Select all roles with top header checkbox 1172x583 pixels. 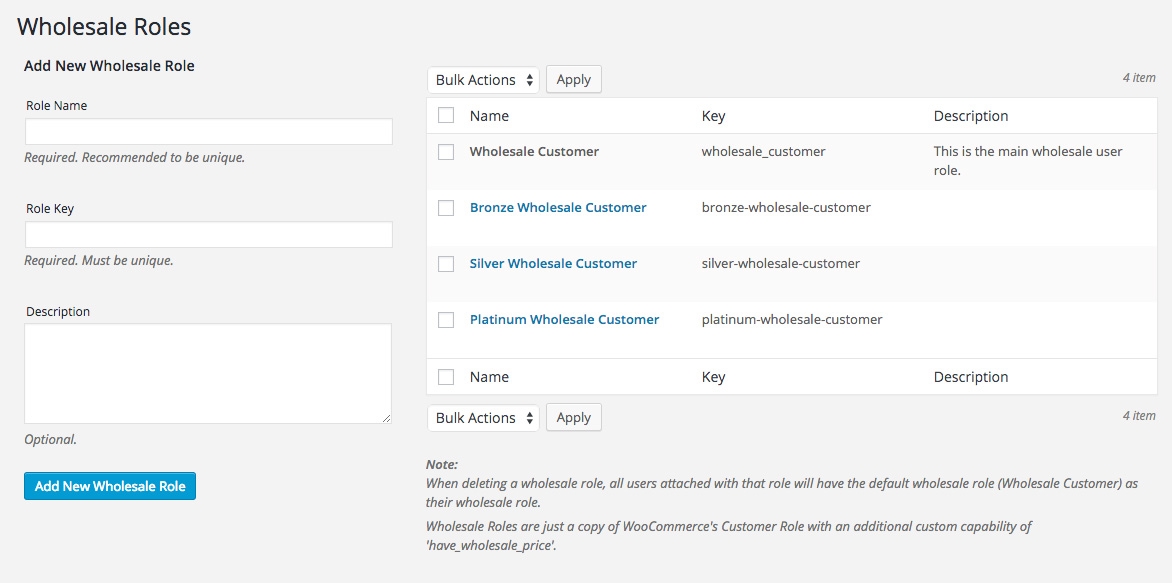pyautogui.click(x=446, y=115)
